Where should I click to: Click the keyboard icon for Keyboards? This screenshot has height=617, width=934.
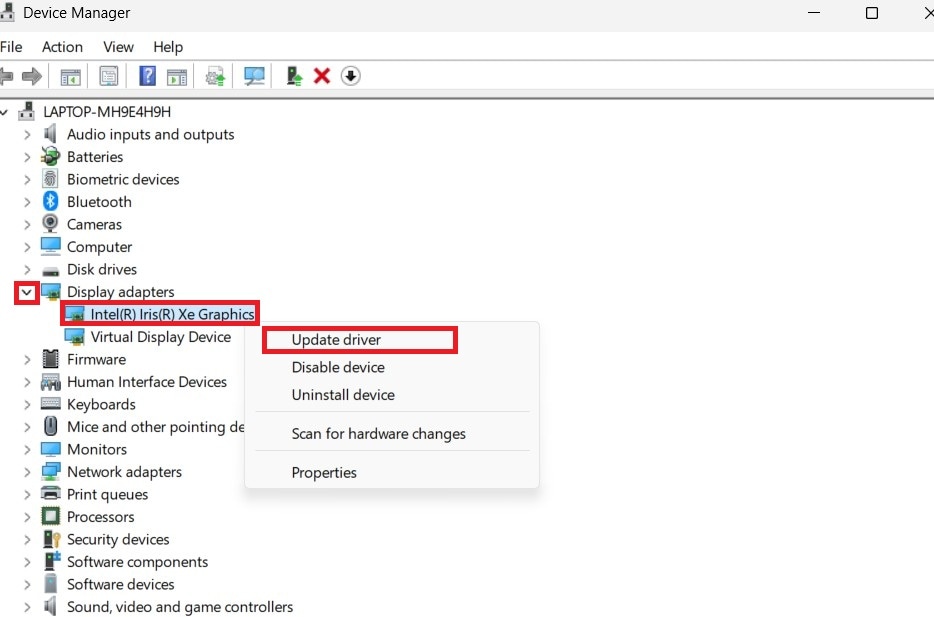tap(51, 403)
